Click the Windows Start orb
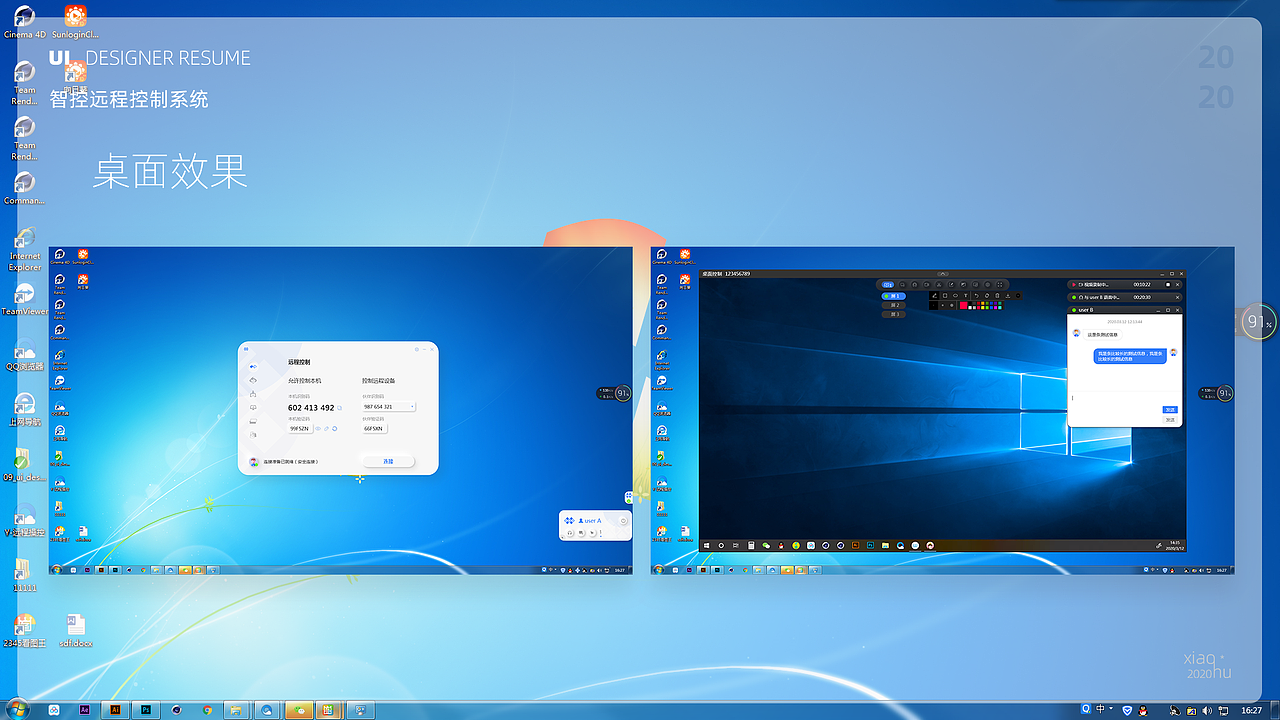 pos(17,710)
